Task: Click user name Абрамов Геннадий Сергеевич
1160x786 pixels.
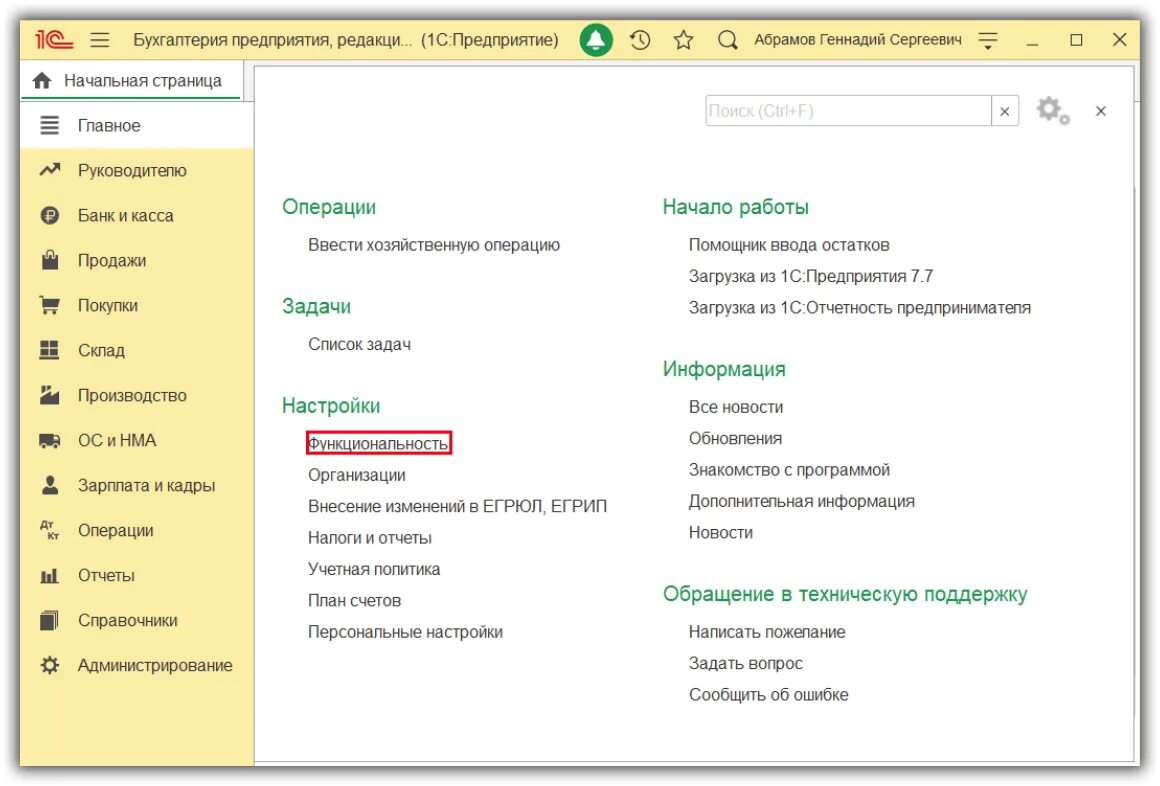Action: pos(858,40)
